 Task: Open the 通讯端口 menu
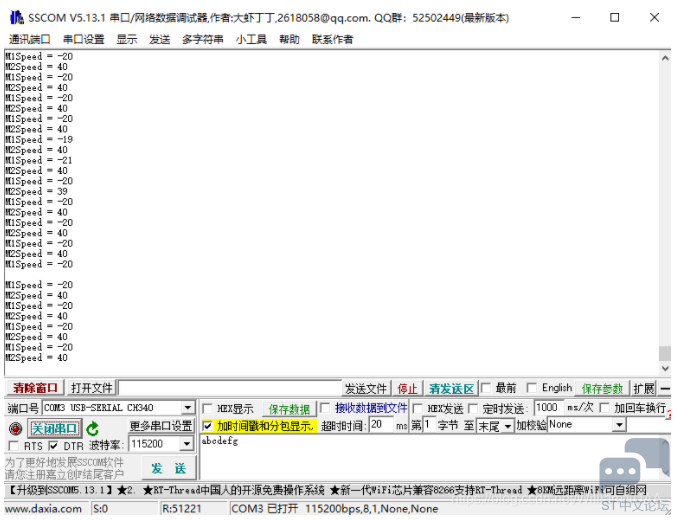click(x=29, y=39)
